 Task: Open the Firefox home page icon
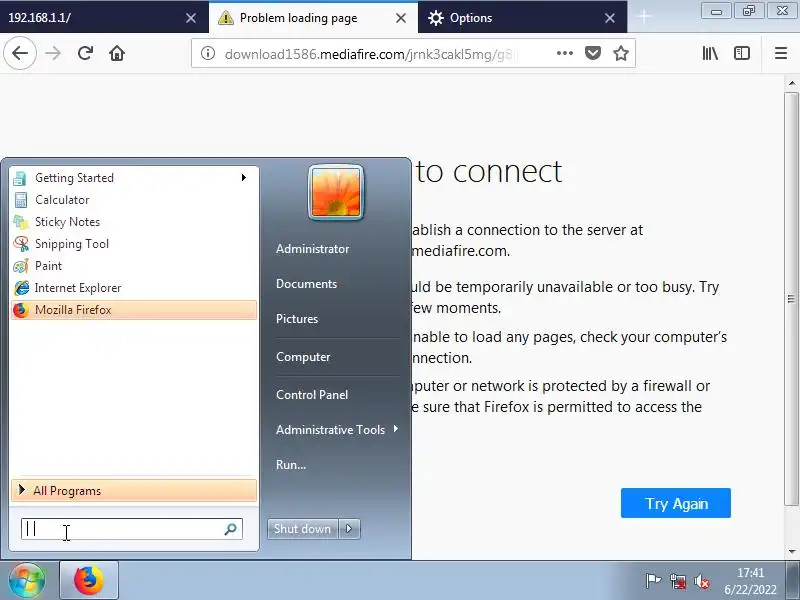tap(117, 53)
